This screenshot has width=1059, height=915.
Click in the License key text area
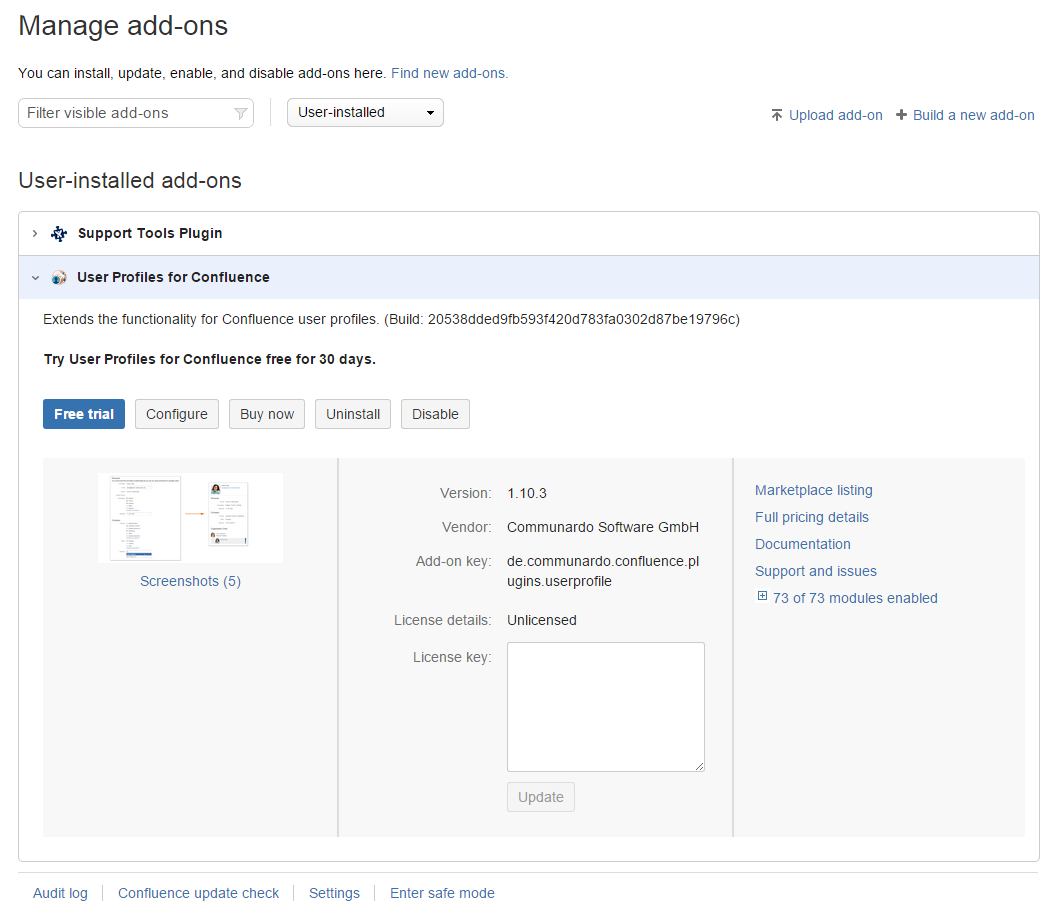605,706
